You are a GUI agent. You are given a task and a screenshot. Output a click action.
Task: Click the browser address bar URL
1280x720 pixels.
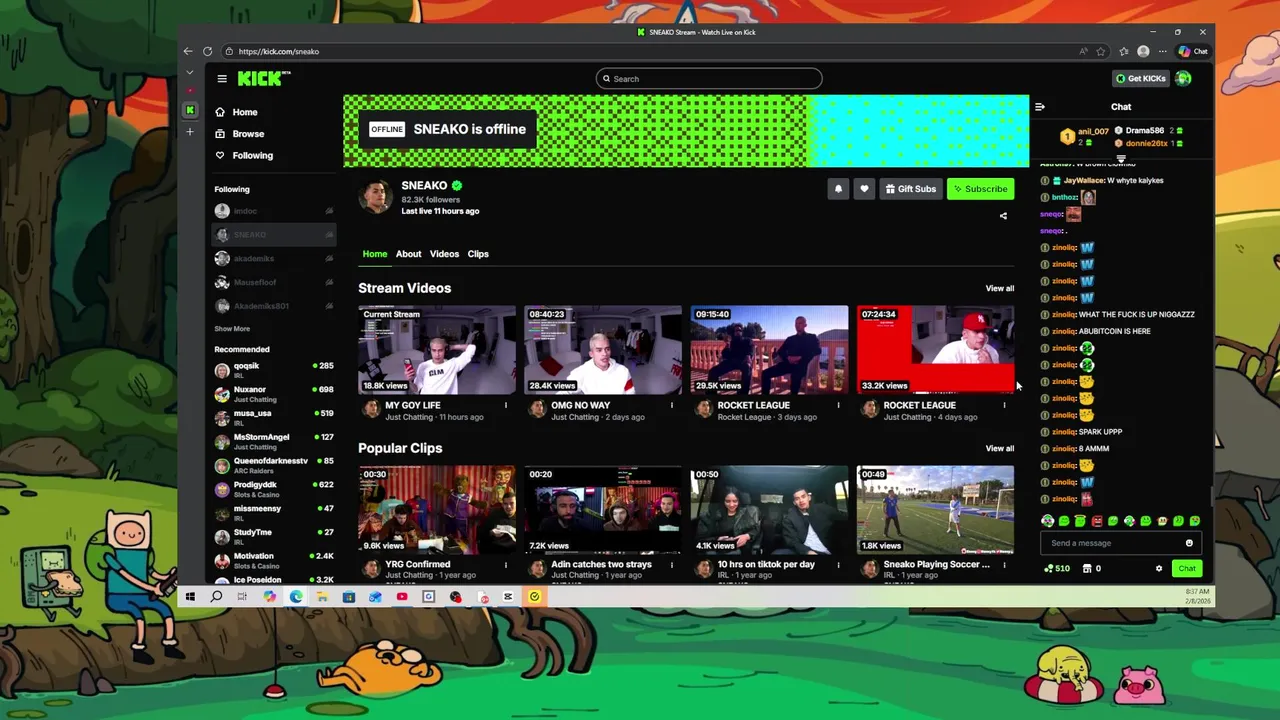[279, 51]
